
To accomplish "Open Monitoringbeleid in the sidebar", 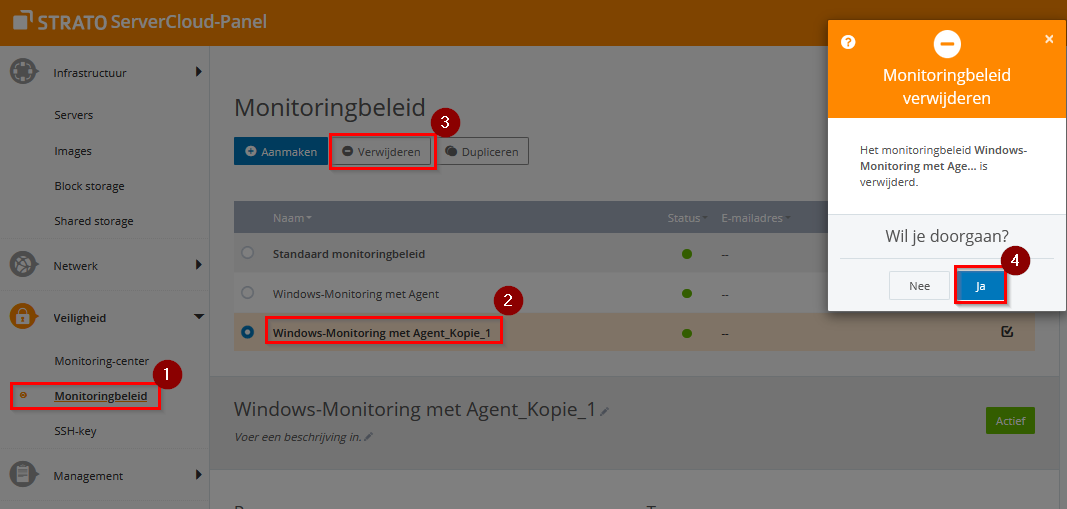I will pos(101,396).
